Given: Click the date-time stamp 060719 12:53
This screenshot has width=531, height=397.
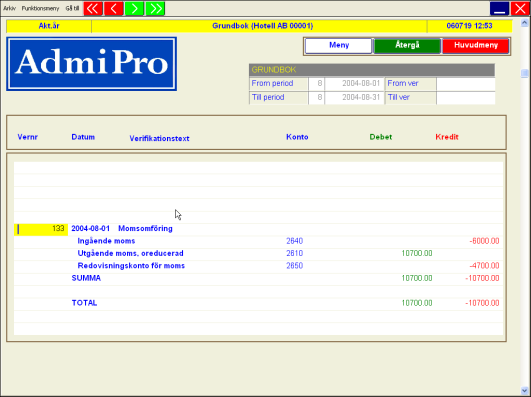Looking at the screenshot, I should click(469, 26).
